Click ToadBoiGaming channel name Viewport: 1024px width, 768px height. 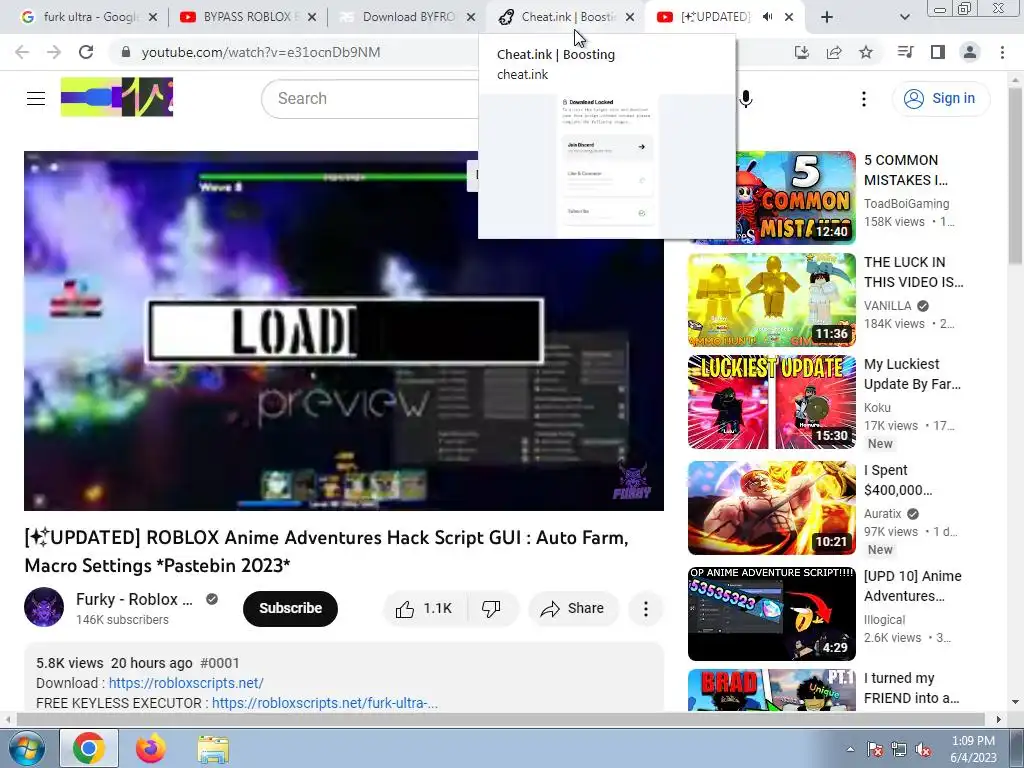[906, 204]
